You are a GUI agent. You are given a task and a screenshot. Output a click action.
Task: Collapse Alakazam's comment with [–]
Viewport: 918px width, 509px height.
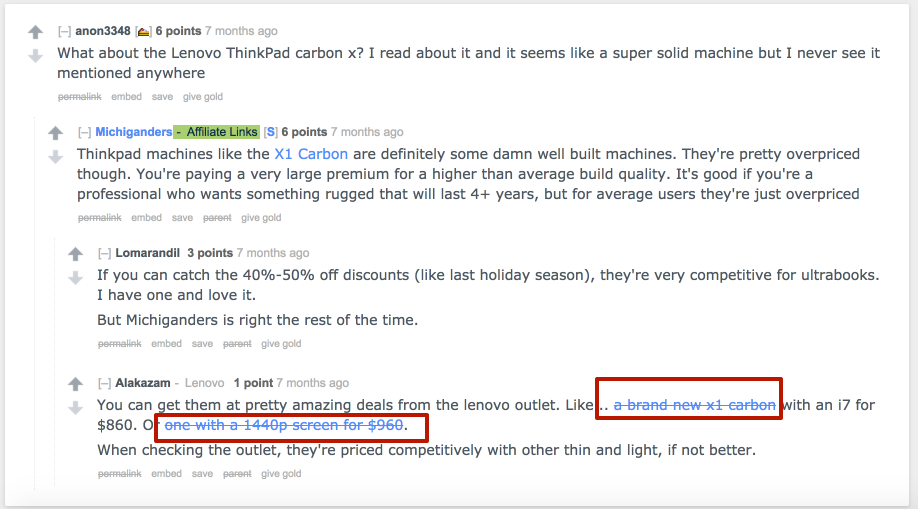(x=105, y=383)
